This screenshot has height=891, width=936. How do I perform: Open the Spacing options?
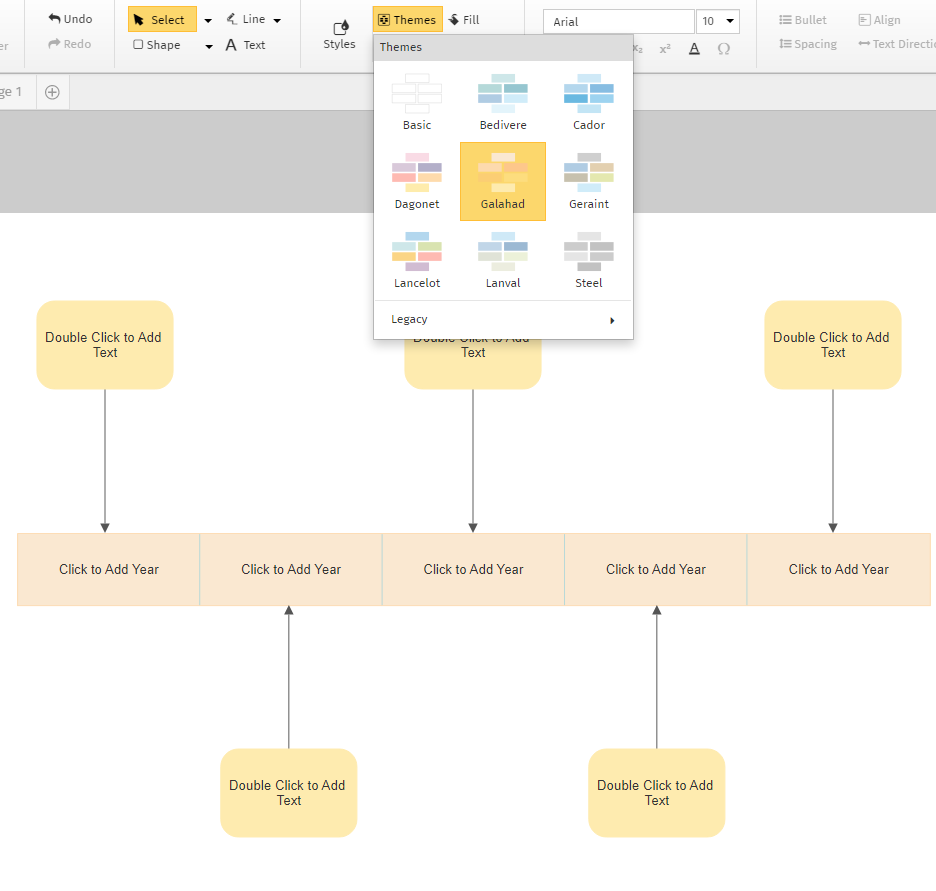coord(808,44)
